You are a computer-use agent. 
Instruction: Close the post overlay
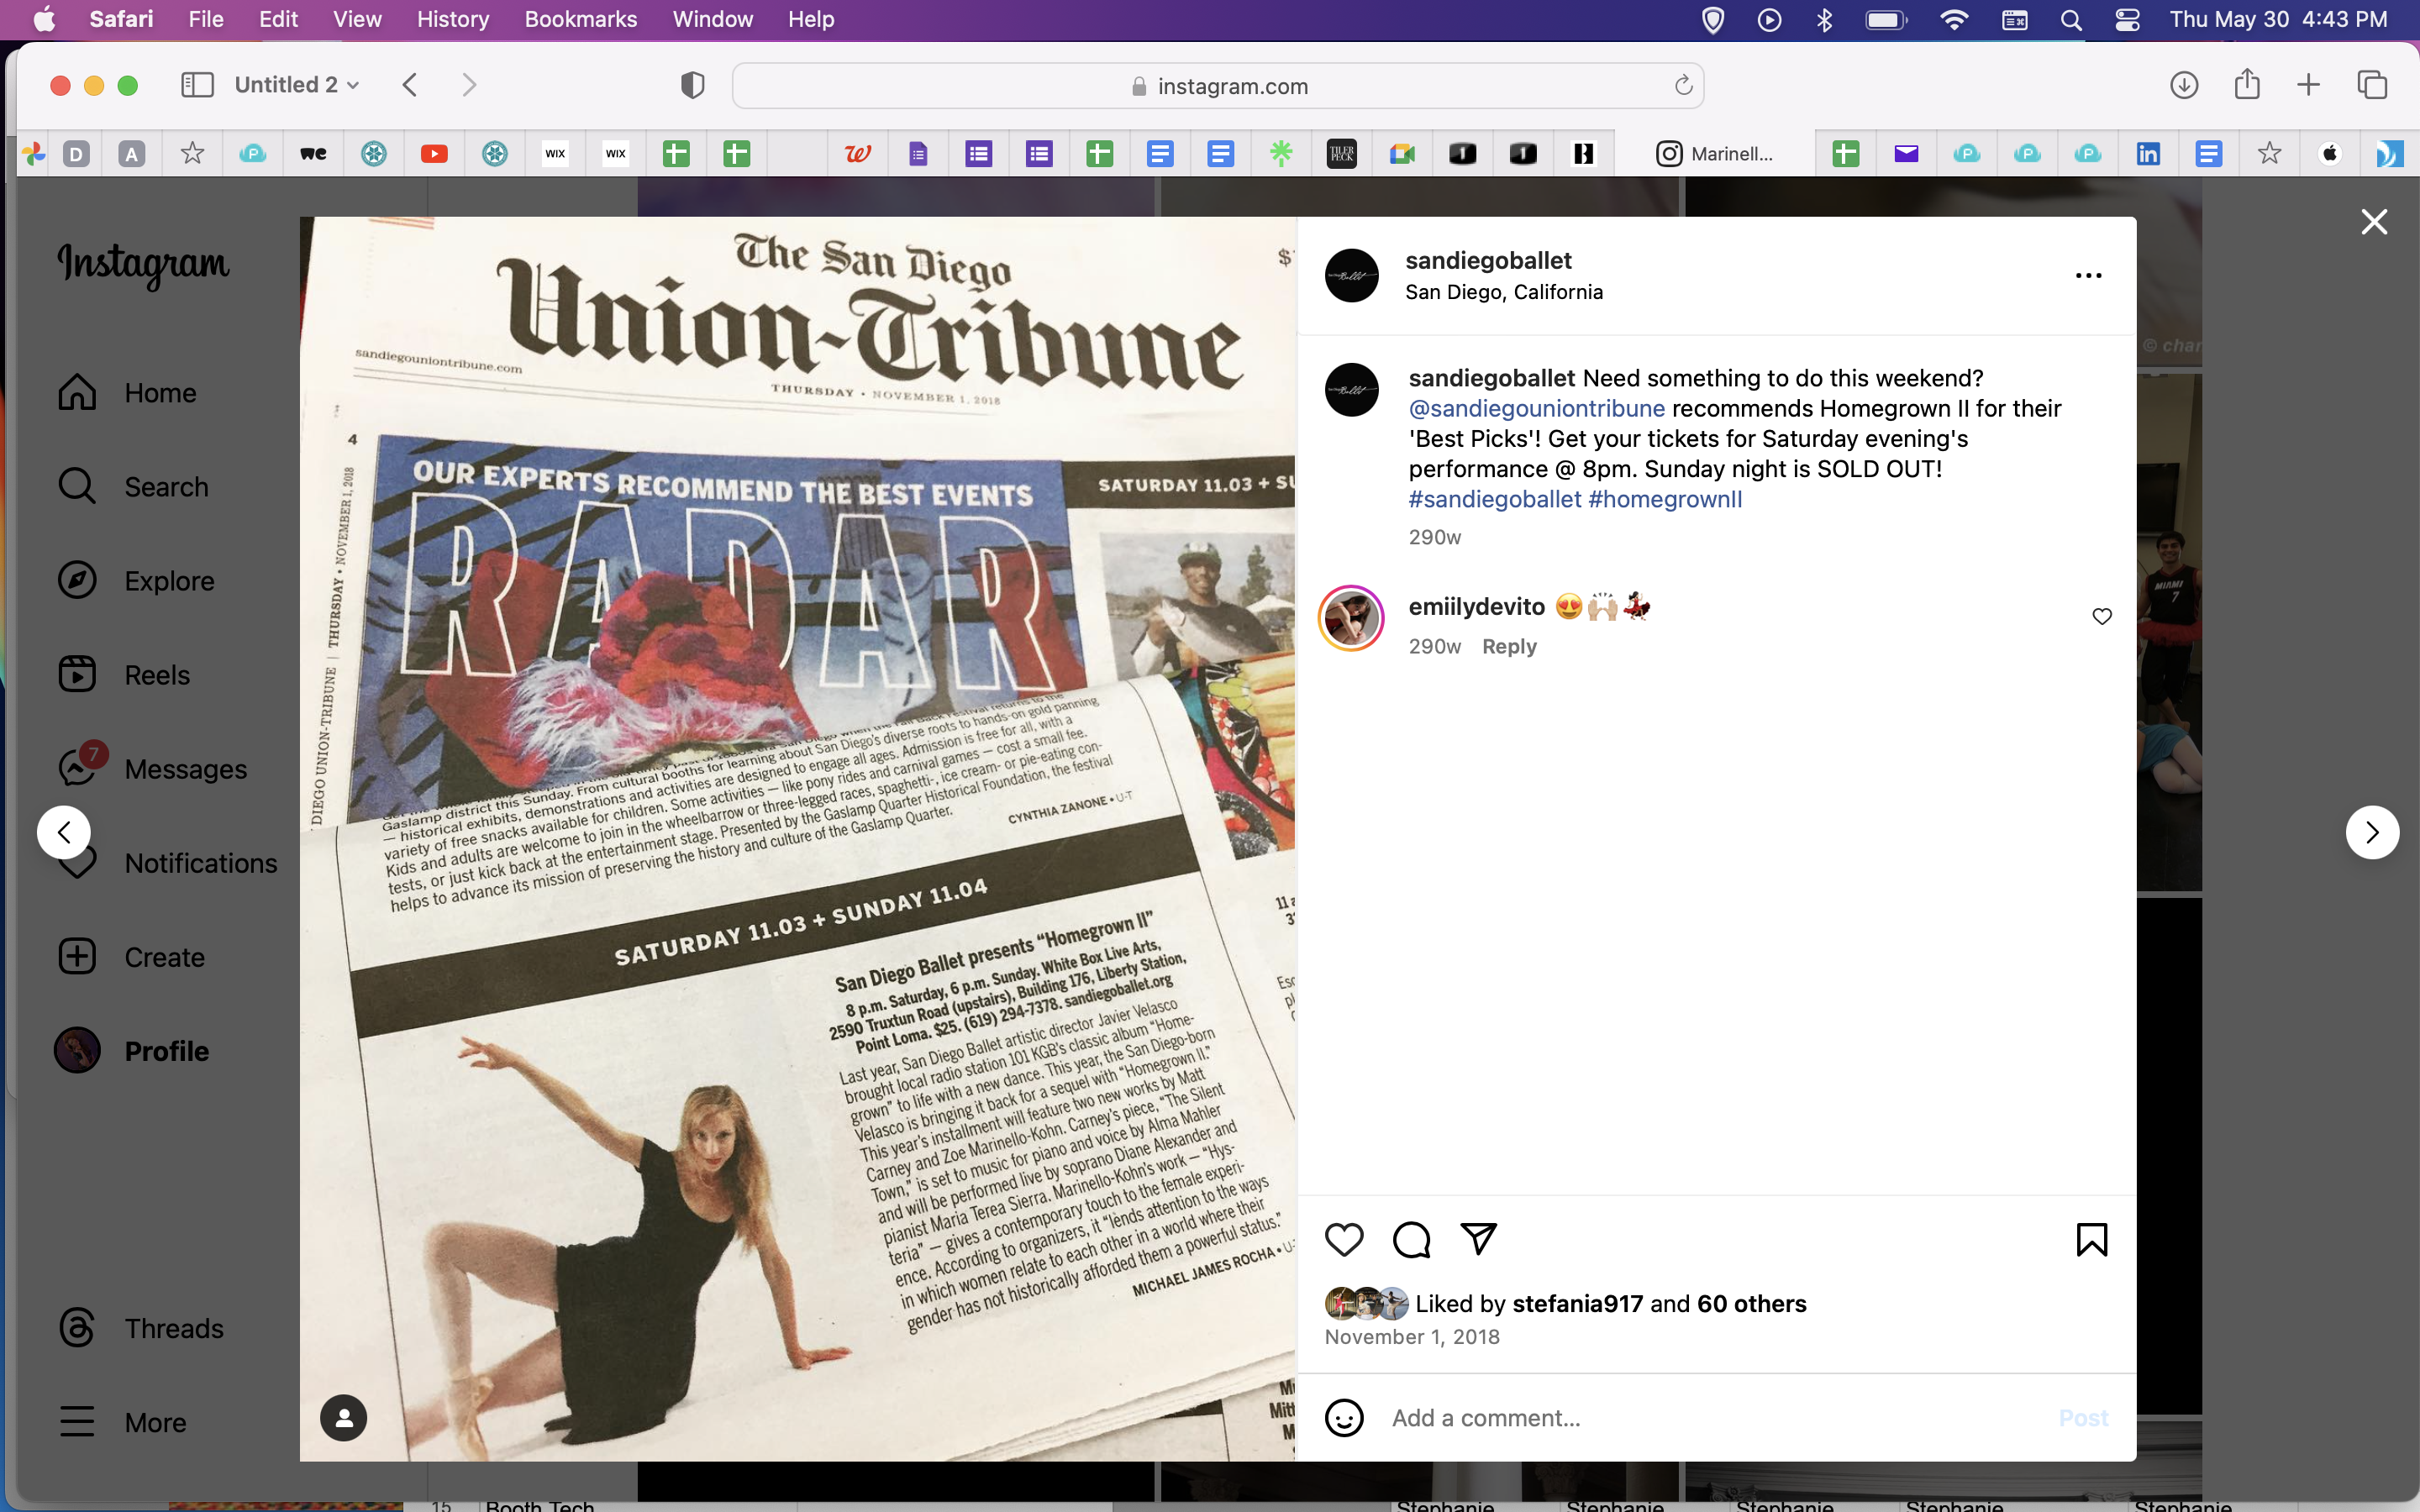click(x=2374, y=222)
